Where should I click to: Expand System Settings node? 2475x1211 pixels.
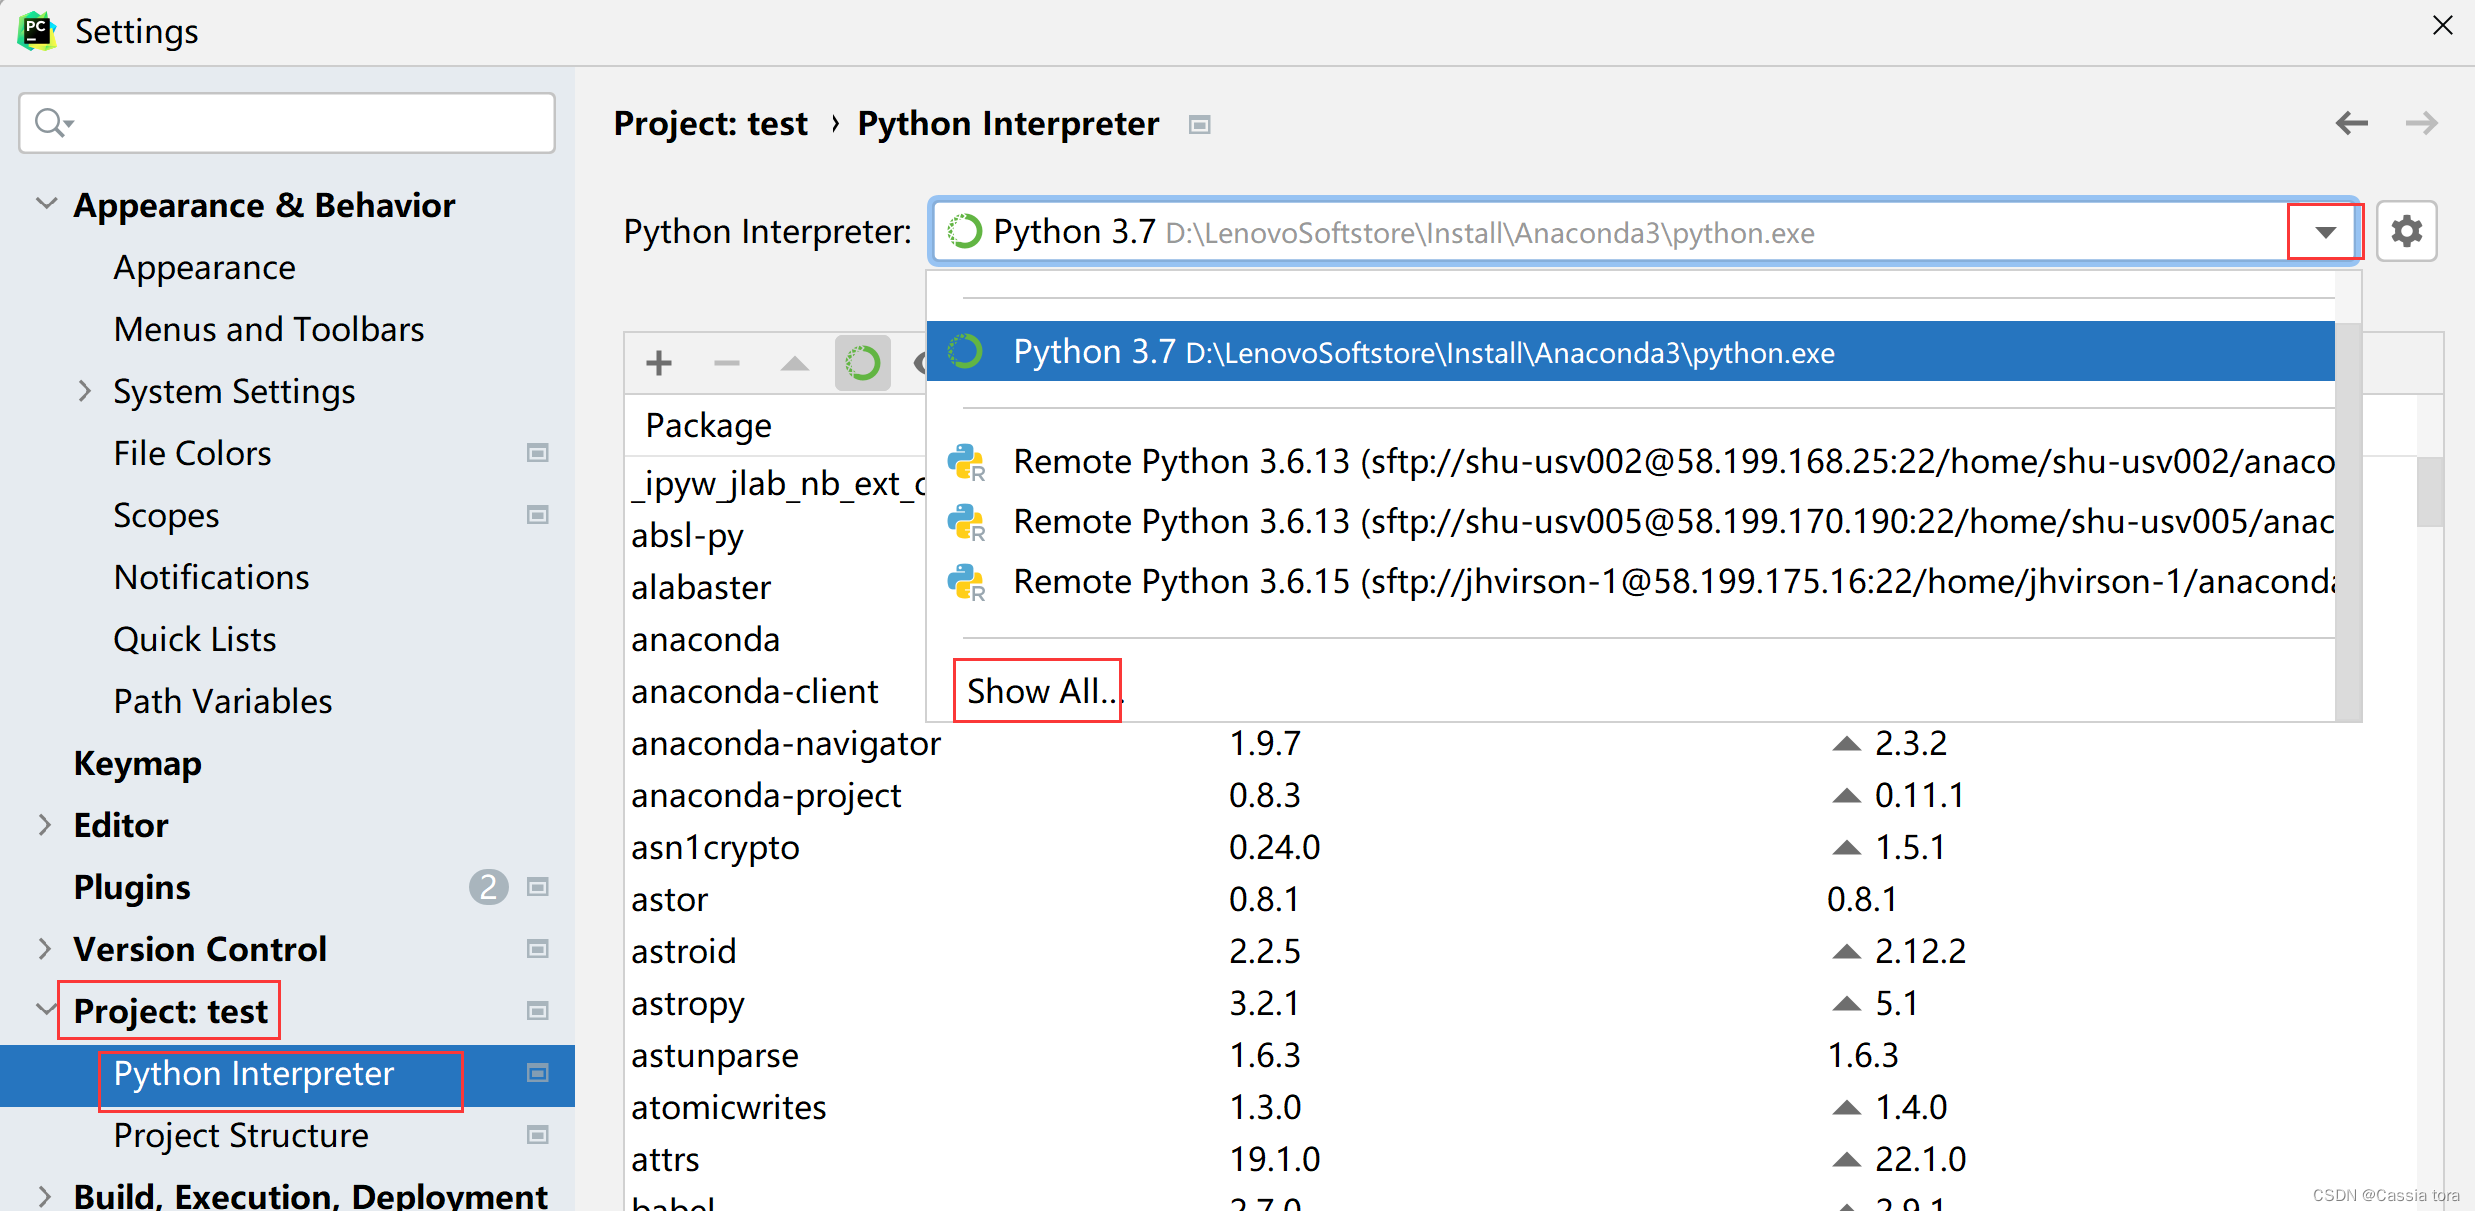(85, 390)
